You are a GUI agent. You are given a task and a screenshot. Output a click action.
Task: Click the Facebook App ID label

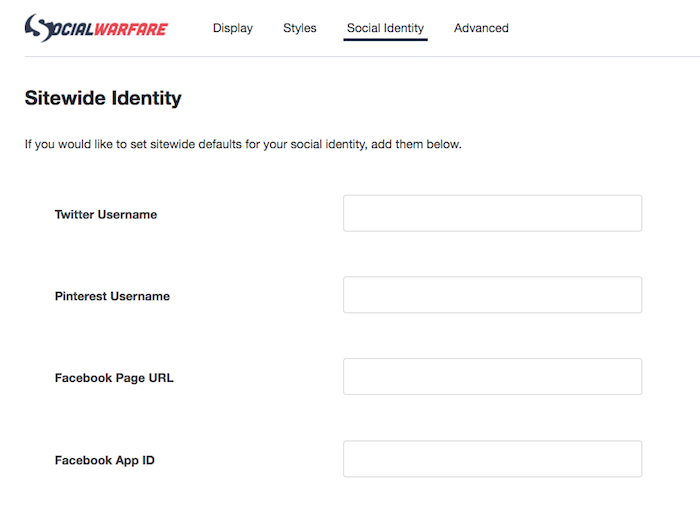click(104, 460)
